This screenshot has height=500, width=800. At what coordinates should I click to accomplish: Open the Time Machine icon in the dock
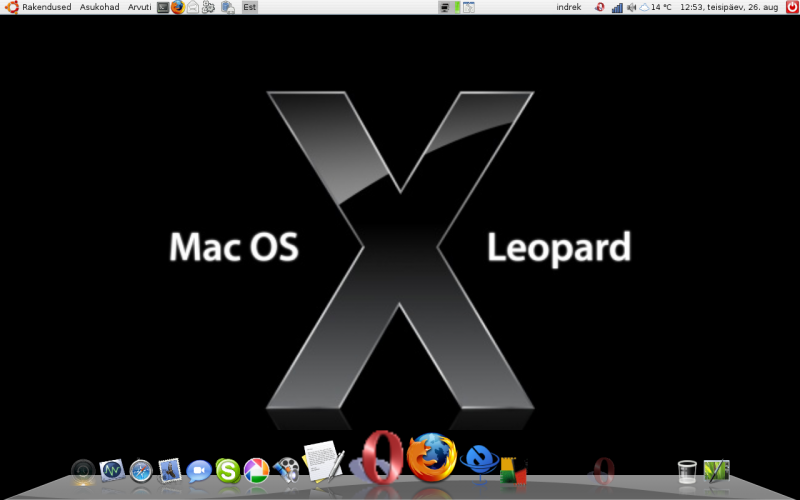[83, 472]
